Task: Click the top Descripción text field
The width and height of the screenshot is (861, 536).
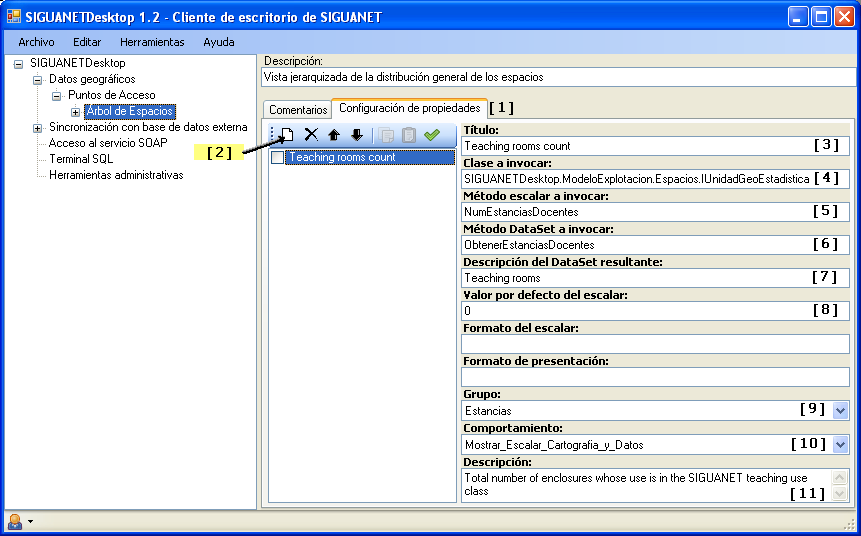Action: click(558, 77)
